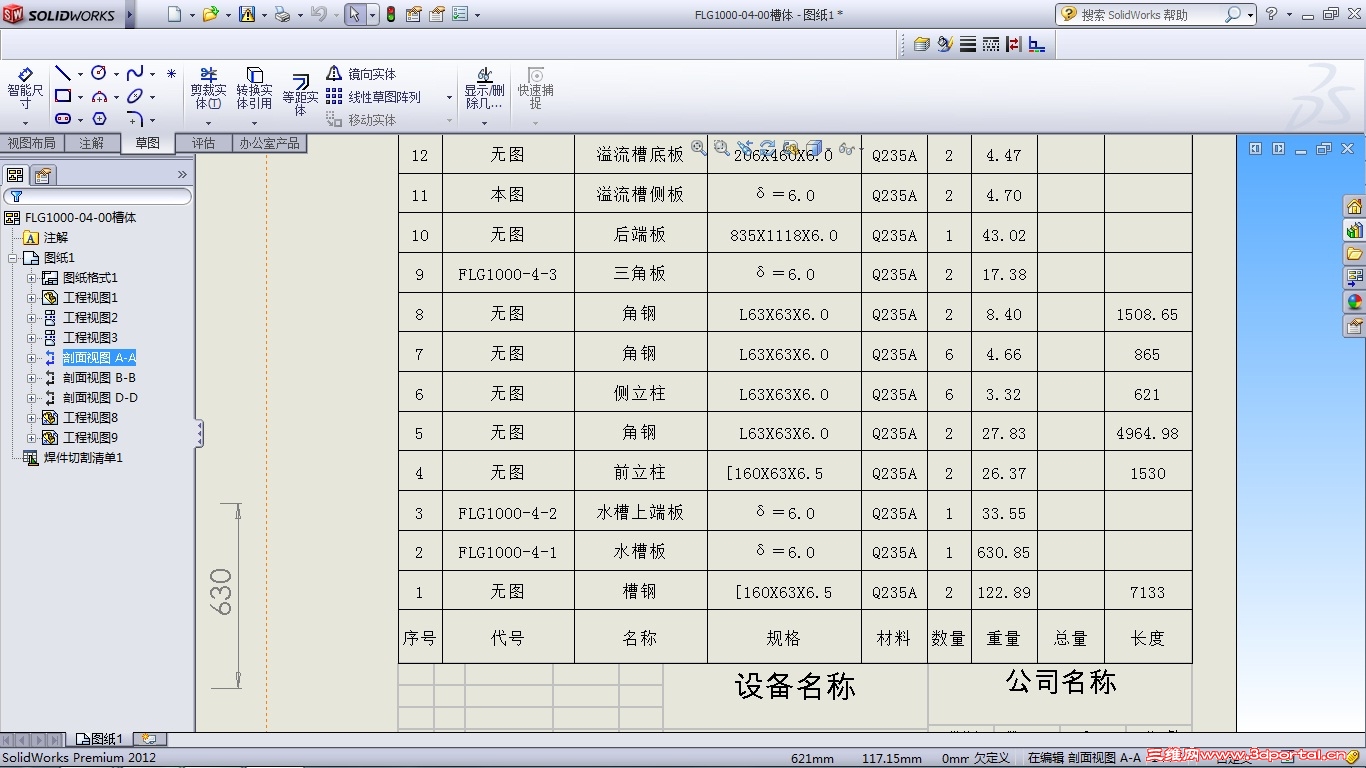Click Convert Entities (转换实体引用)

pyautogui.click(x=254, y=89)
